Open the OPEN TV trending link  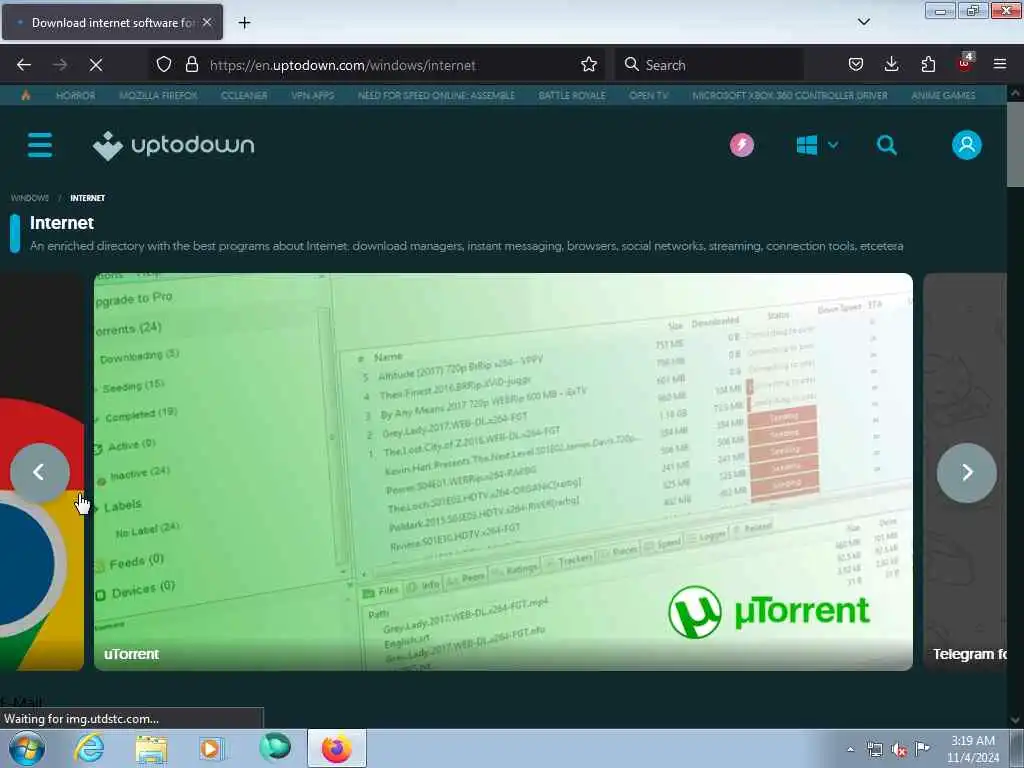tap(648, 95)
